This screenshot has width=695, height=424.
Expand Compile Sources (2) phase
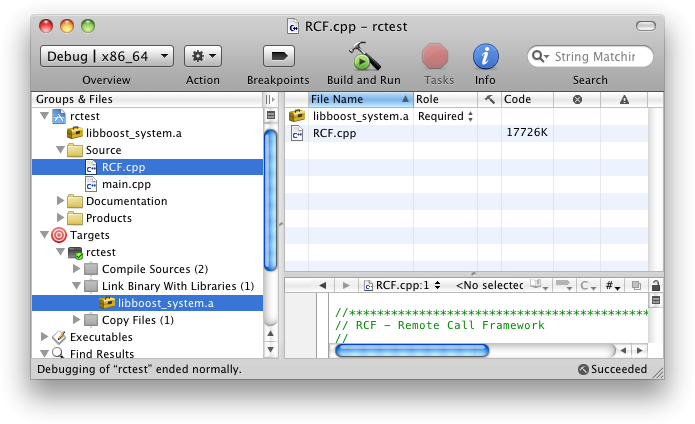(x=76, y=268)
